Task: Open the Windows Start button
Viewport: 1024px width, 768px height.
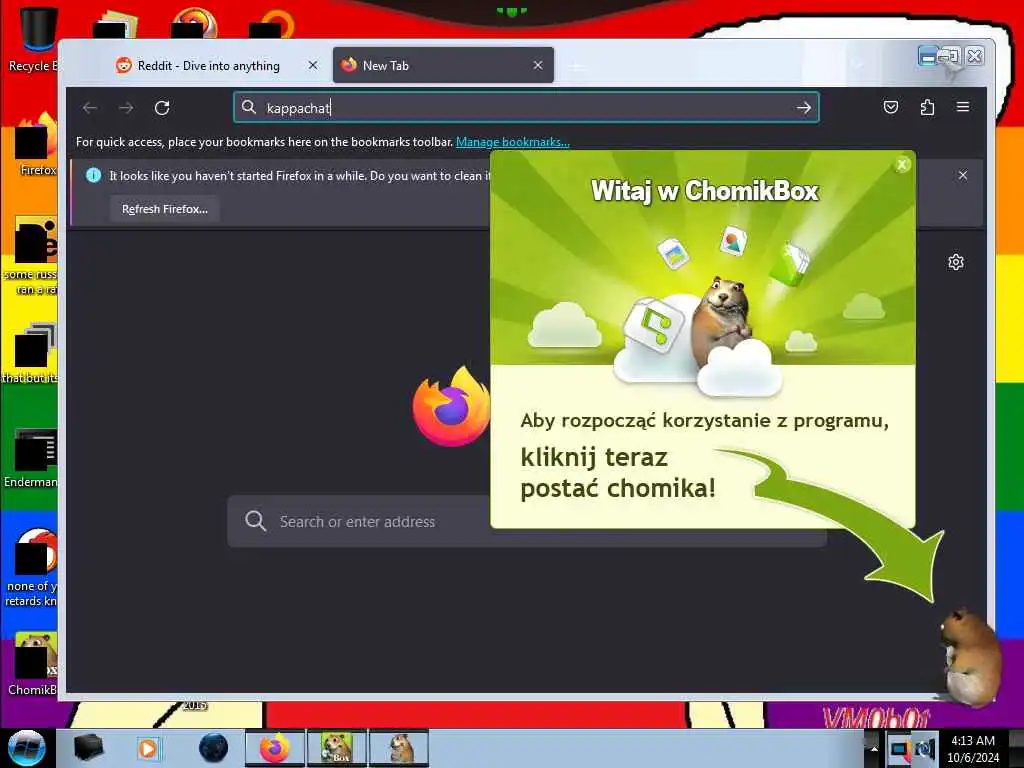Action: (x=26, y=748)
